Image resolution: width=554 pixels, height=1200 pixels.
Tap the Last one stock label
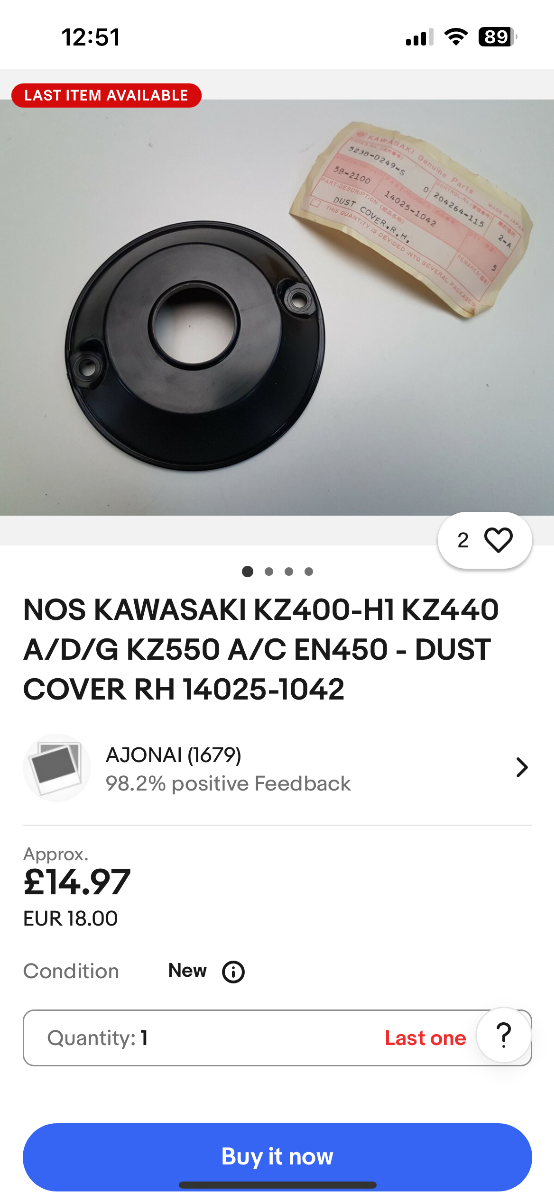pyautogui.click(x=425, y=1038)
